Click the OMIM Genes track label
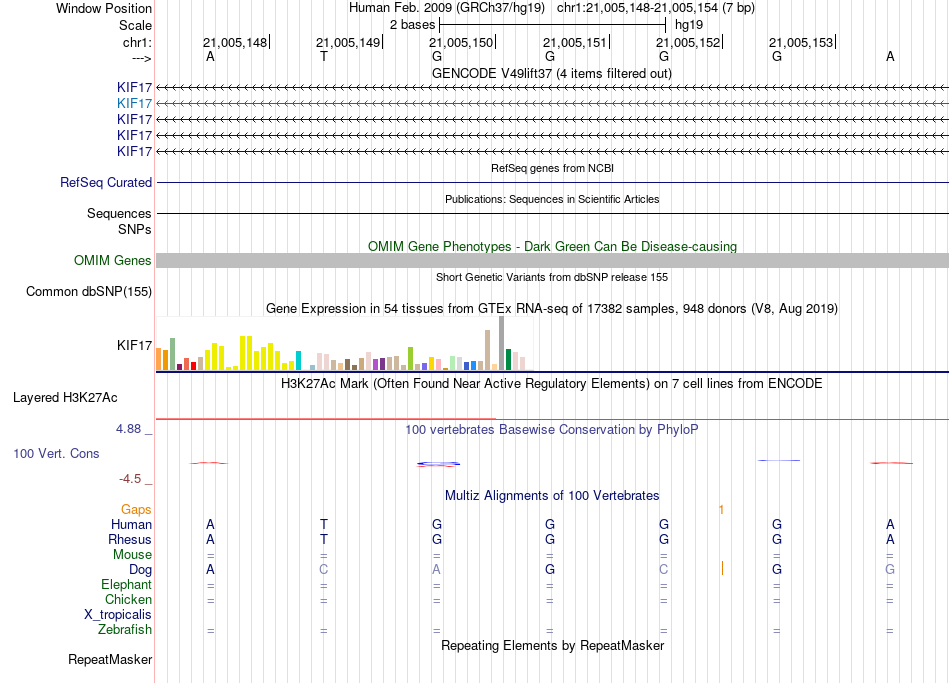Viewport: 950px width, 683px height. click(x=113, y=261)
